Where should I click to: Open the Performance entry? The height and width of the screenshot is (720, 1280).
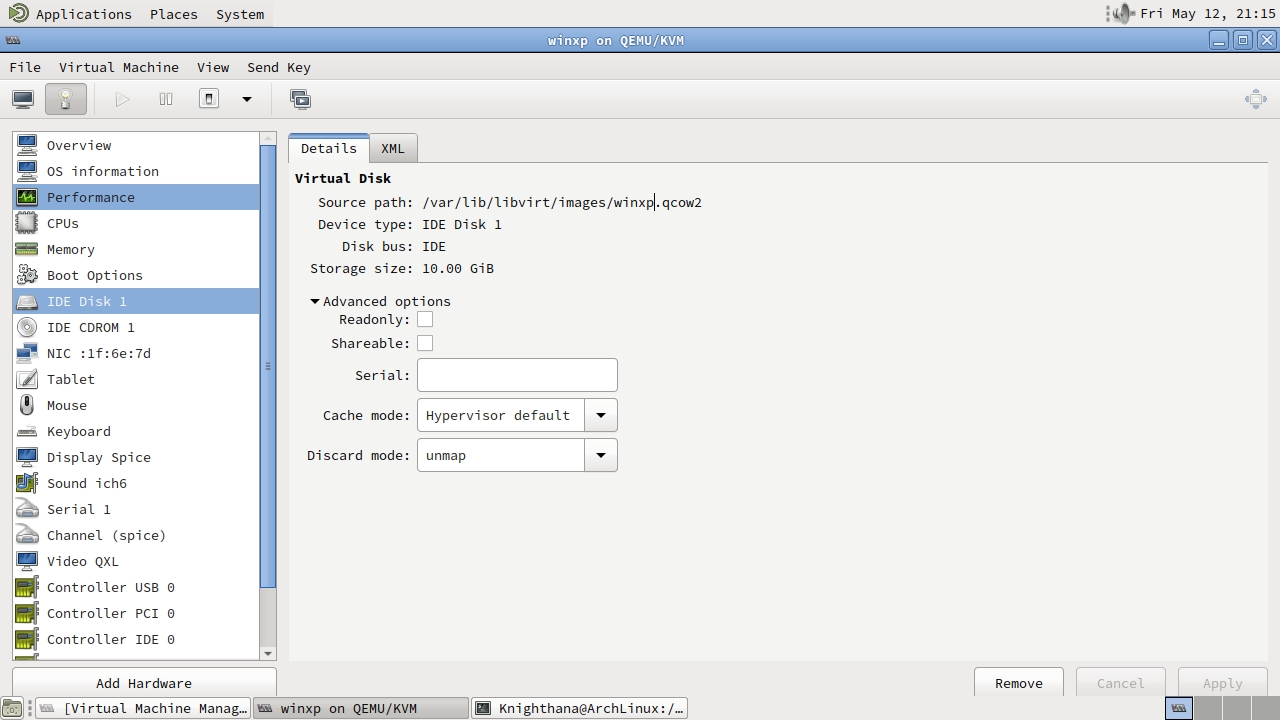point(136,197)
